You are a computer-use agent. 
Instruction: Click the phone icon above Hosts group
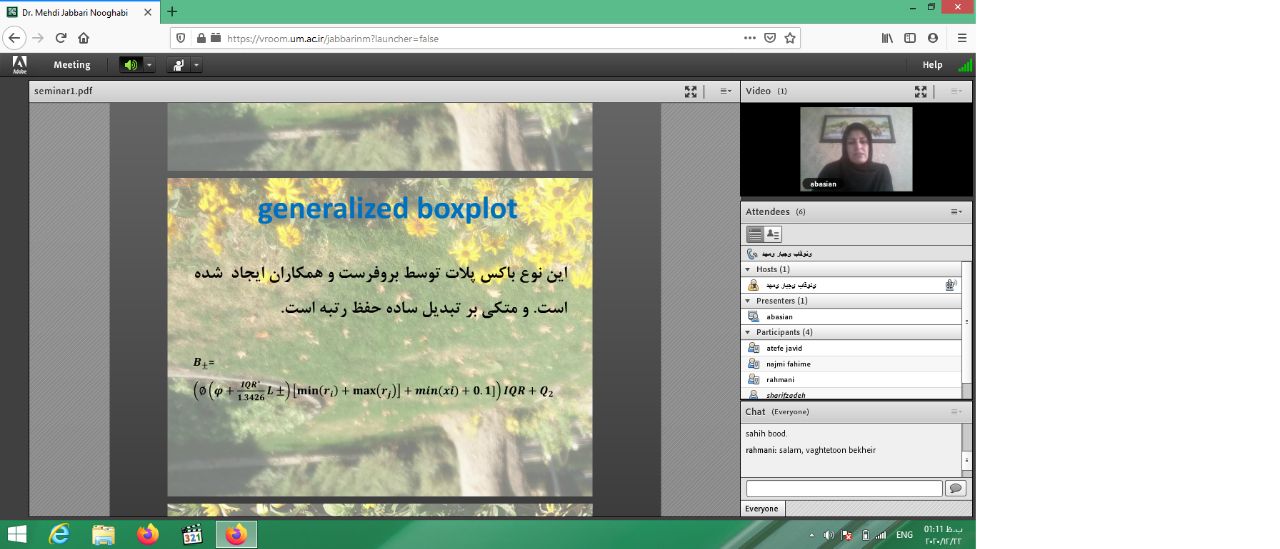click(x=752, y=254)
